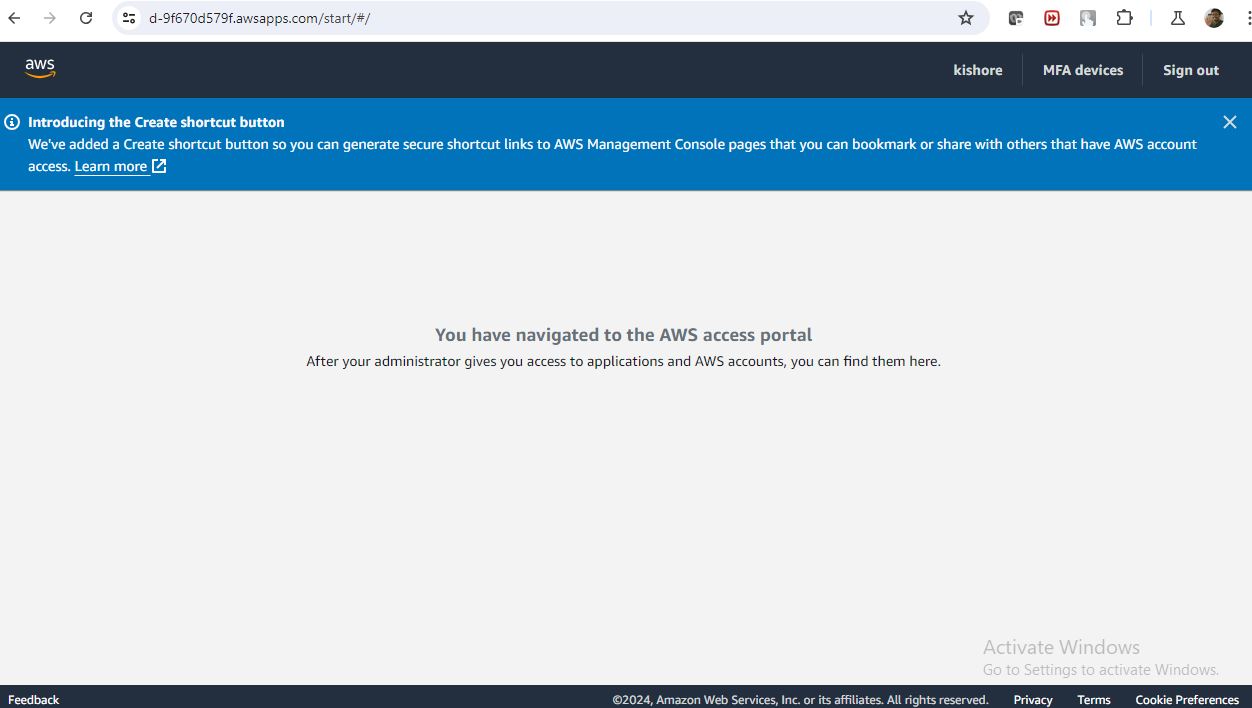Sign out of the AWS portal
This screenshot has height=708, width=1252.
[x=1190, y=70]
